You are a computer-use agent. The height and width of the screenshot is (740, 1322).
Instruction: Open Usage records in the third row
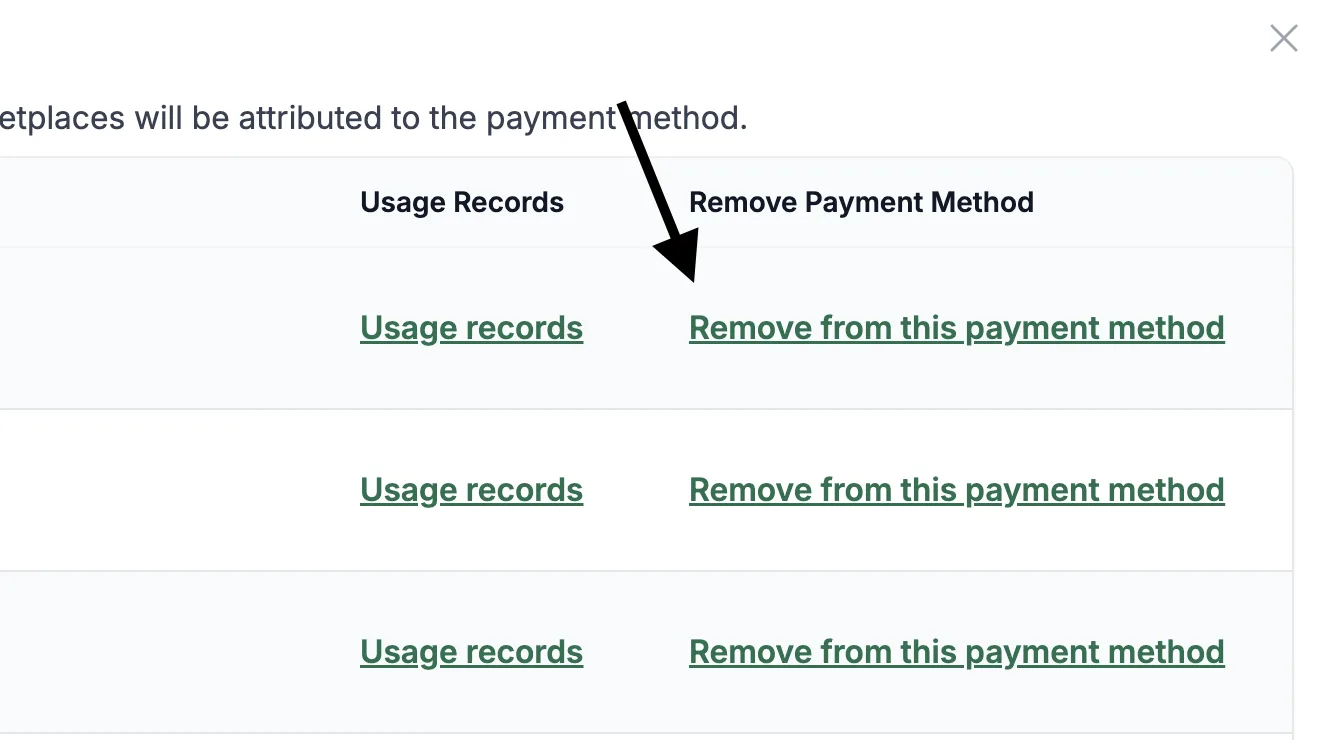pyautogui.click(x=471, y=652)
